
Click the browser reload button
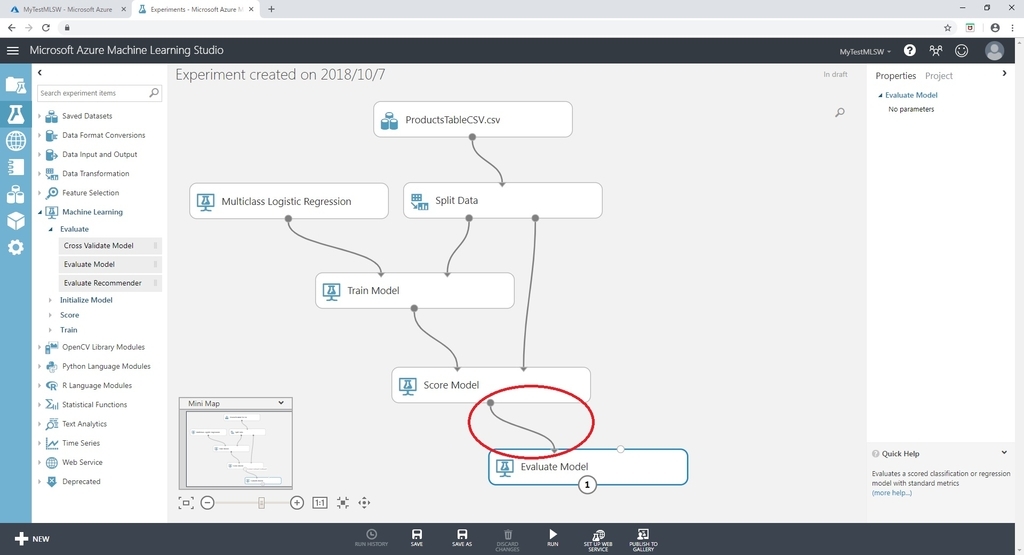click(x=46, y=27)
